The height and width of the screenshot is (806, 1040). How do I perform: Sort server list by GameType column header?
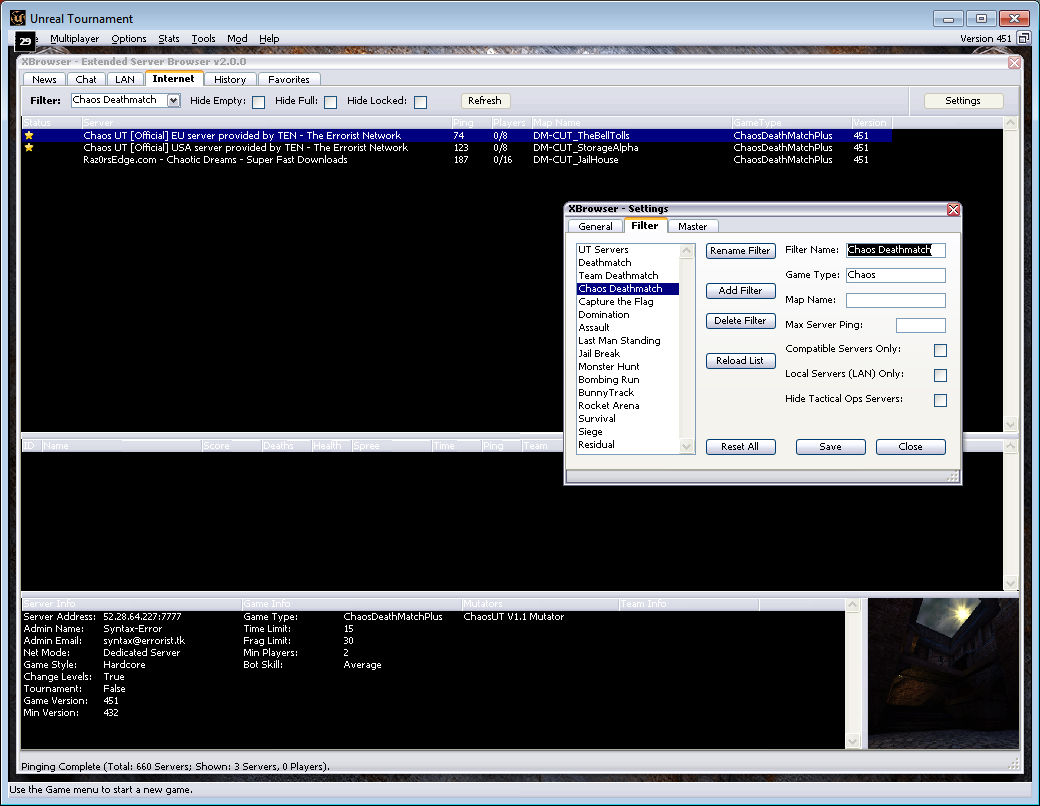[791, 123]
